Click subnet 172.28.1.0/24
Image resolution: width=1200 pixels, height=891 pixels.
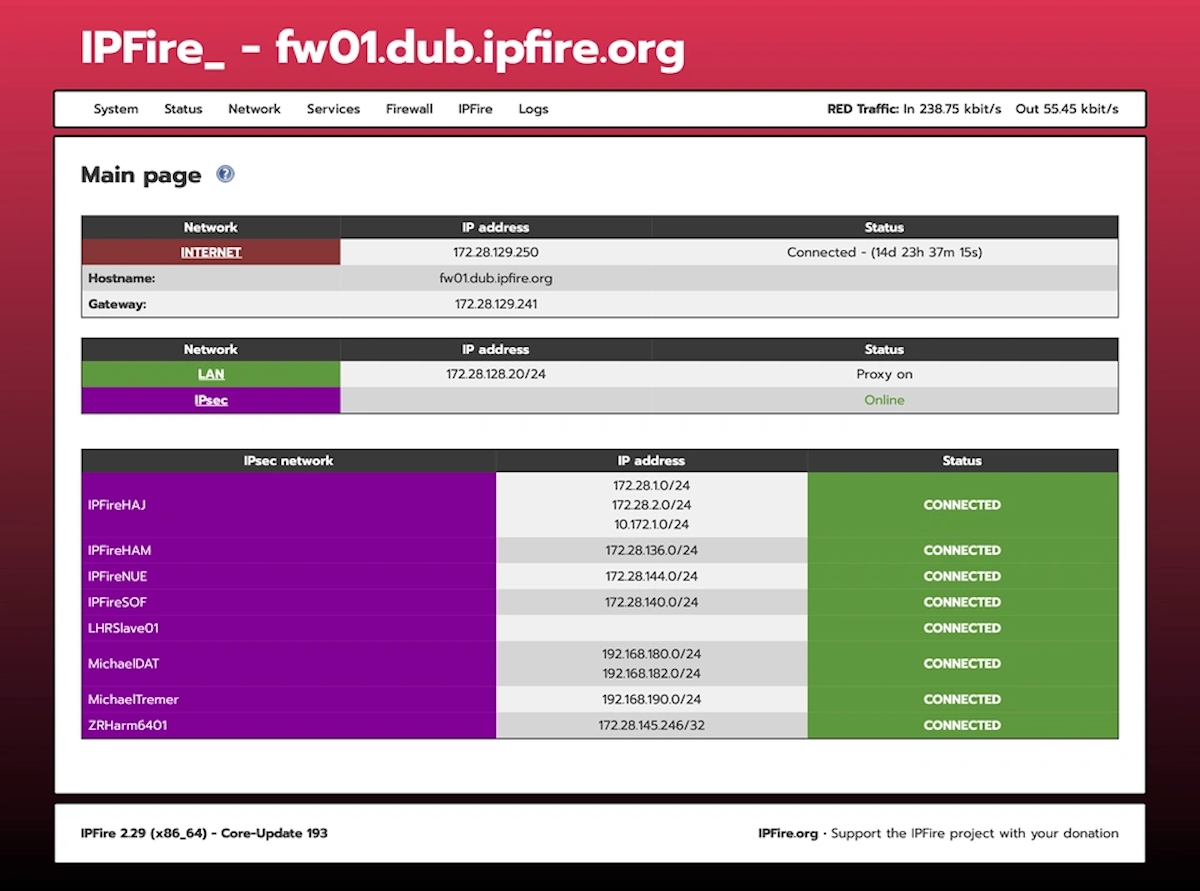pyautogui.click(x=651, y=485)
